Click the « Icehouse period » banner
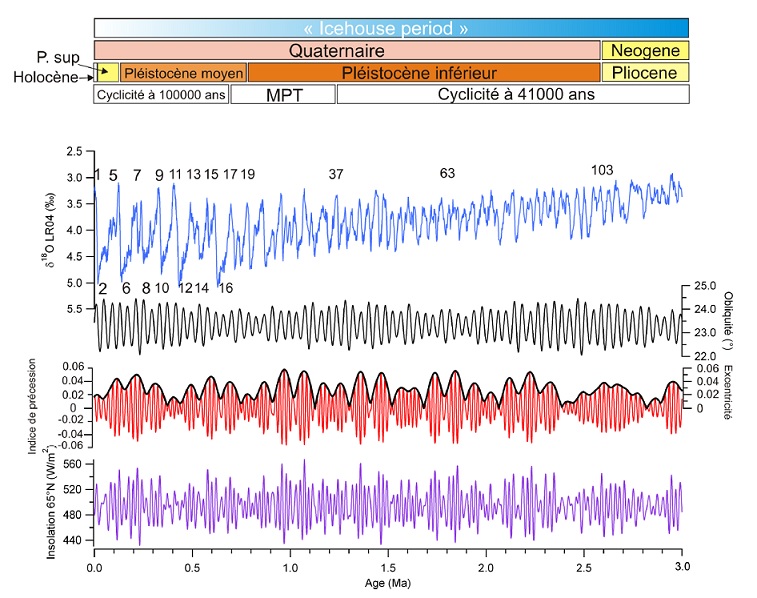The width and height of the screenshot is (757, 598). [391, 28]
